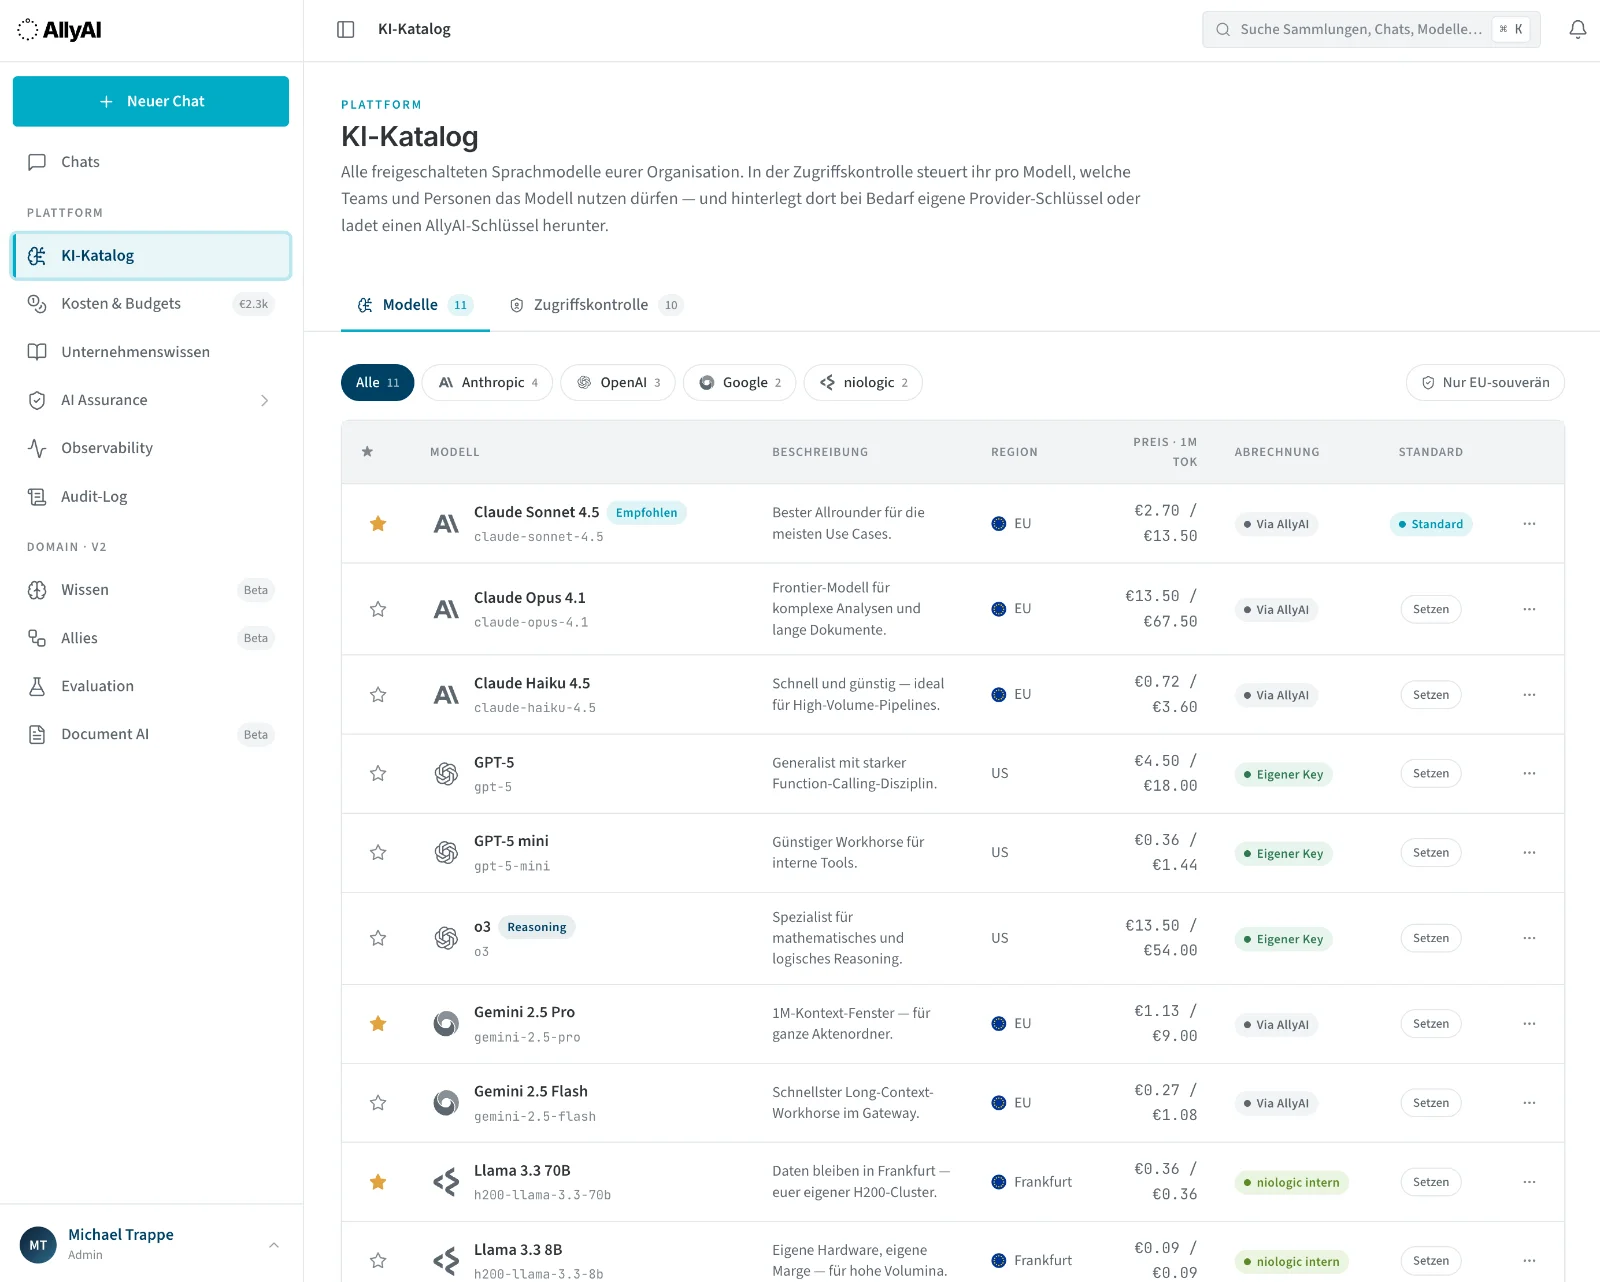The width and height of the screenshot is (1600, 1282).
Task: Click the Eigener Key badge for GPT-5
Action: (1284, 774)
